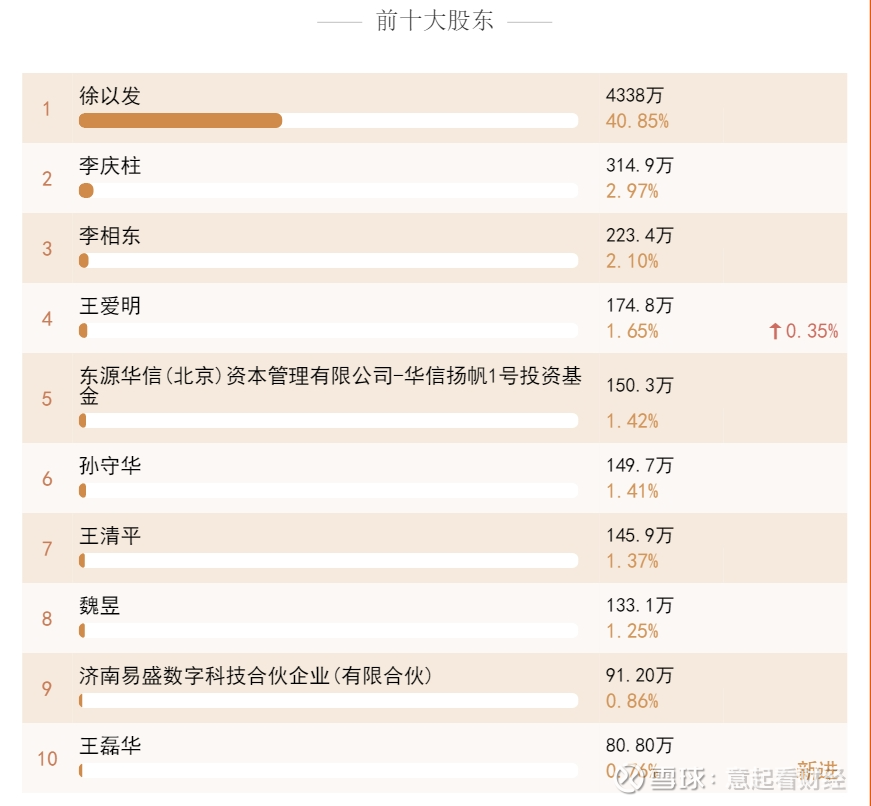871x806 pixels.
Task: Click the 新进 tag on row 10
Action: click(x=817, y=770)
